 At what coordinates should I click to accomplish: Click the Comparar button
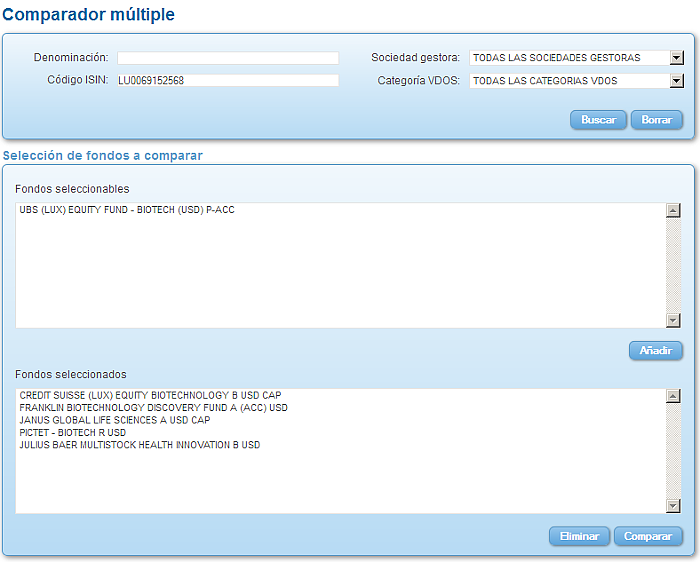(x=648, y=536)
